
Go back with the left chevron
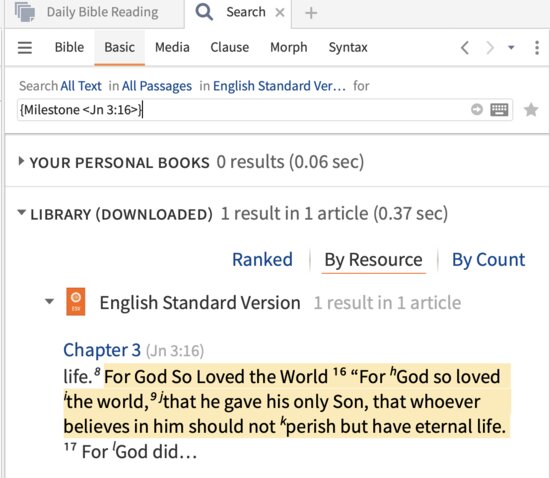(x=465, y=48)
